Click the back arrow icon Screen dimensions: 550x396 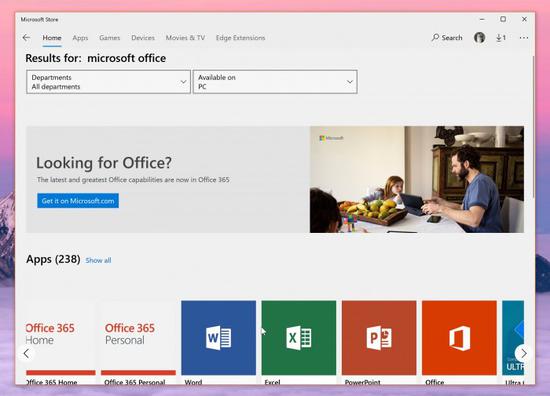pyautogui.click(x=26, y=38)
